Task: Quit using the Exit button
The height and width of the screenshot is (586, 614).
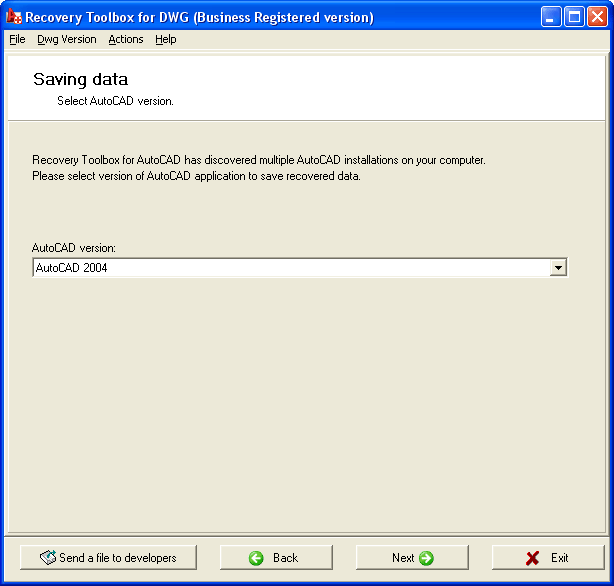Action: pos(548,557)
